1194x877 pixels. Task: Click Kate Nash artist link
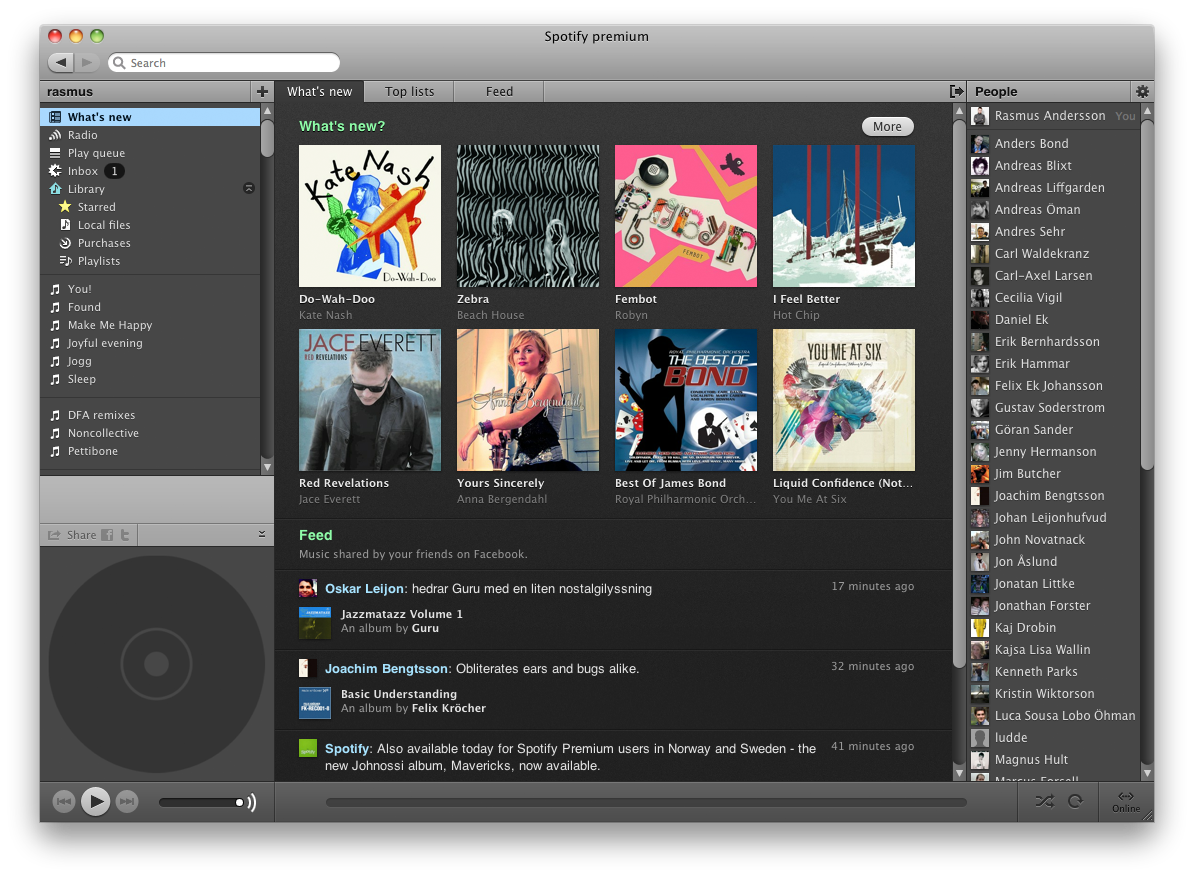point(325,315)
